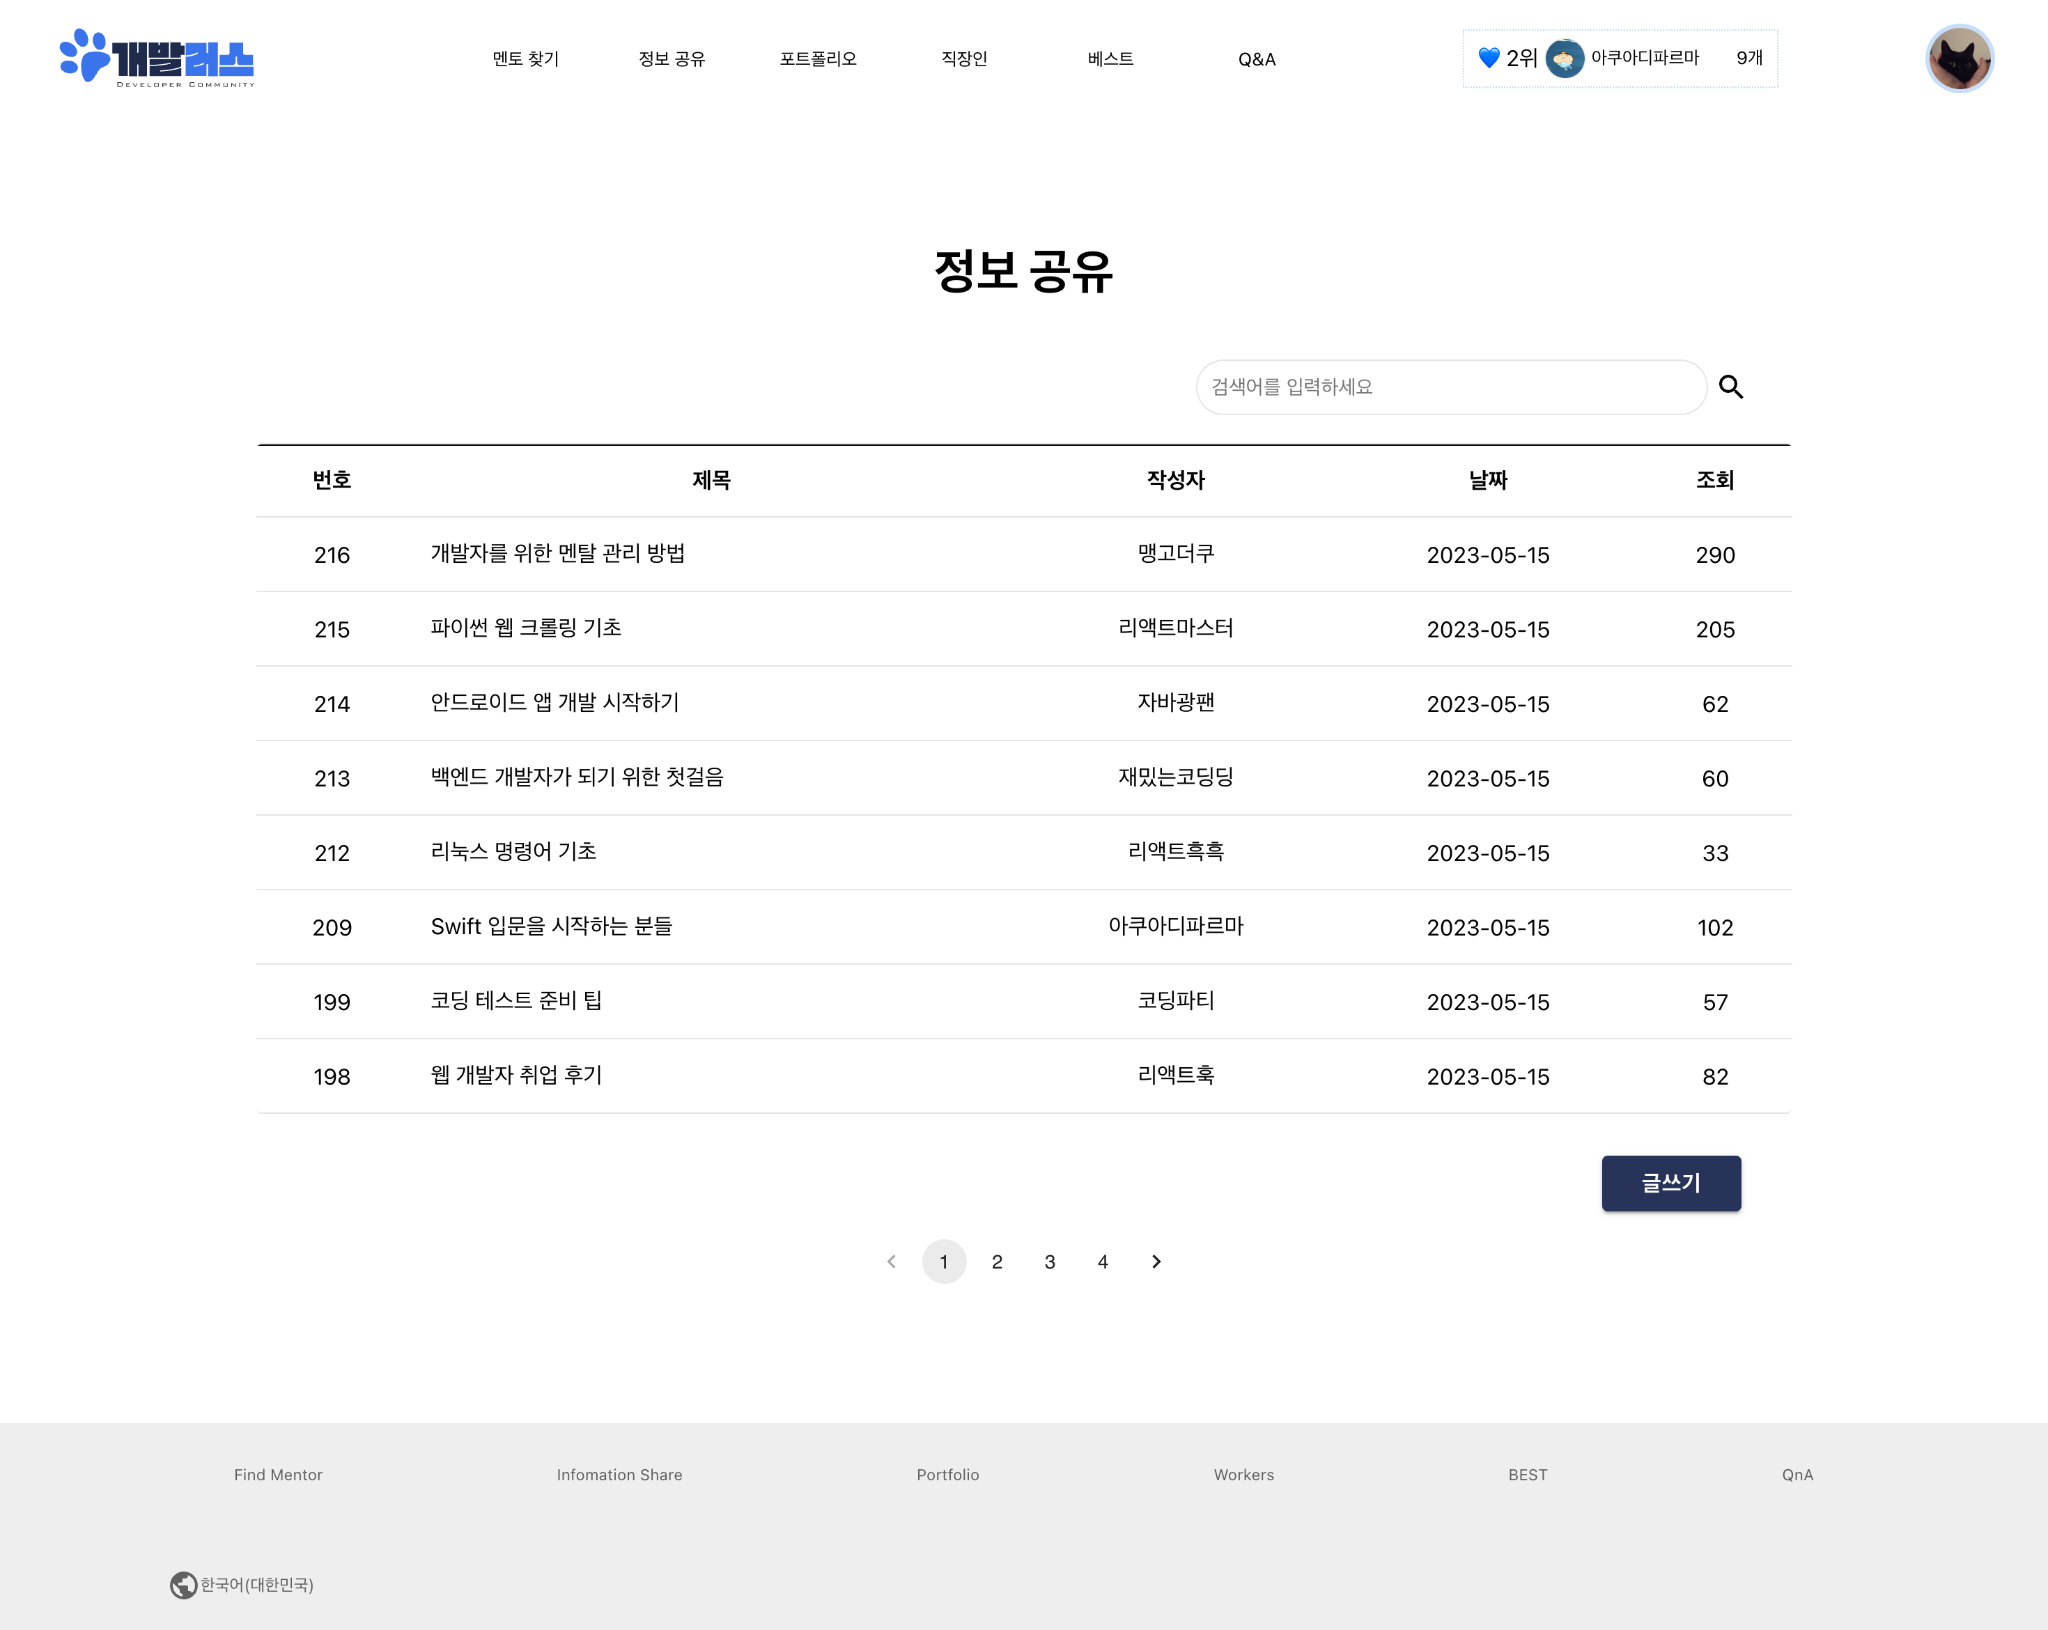Navigate to Q&A in top menu
This screenshot has width=2048, height=1630.
click(x=1256, y=59)
